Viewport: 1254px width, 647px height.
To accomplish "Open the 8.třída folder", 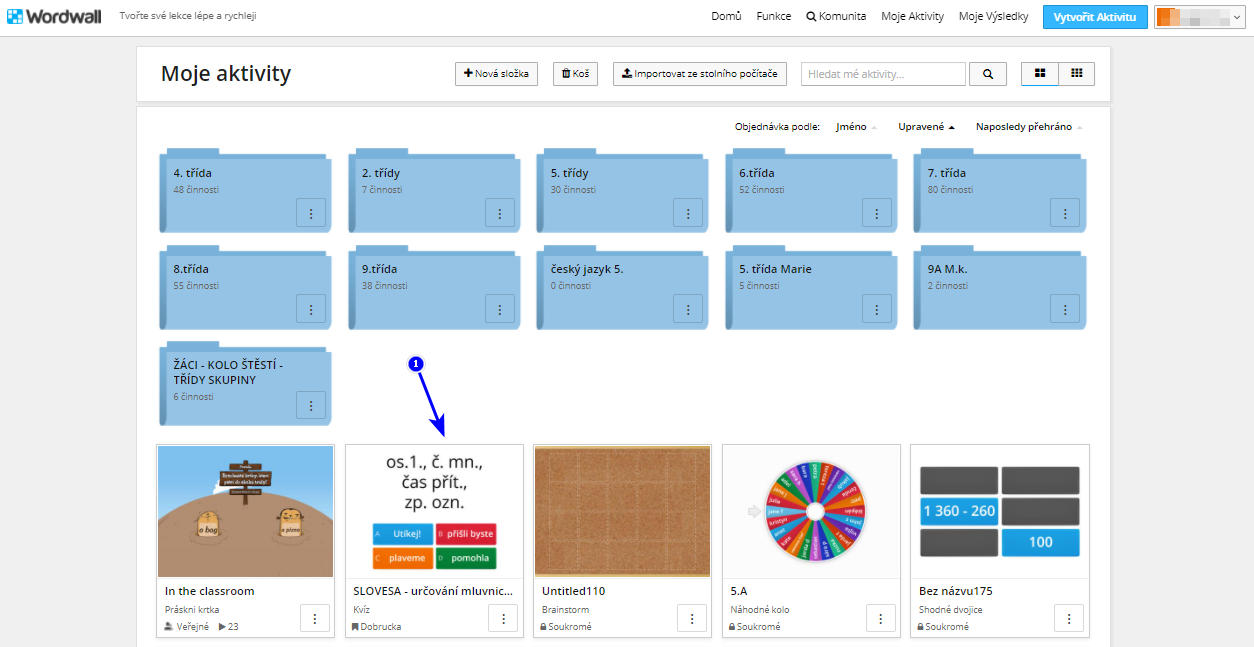I will [x=246, y=288].
